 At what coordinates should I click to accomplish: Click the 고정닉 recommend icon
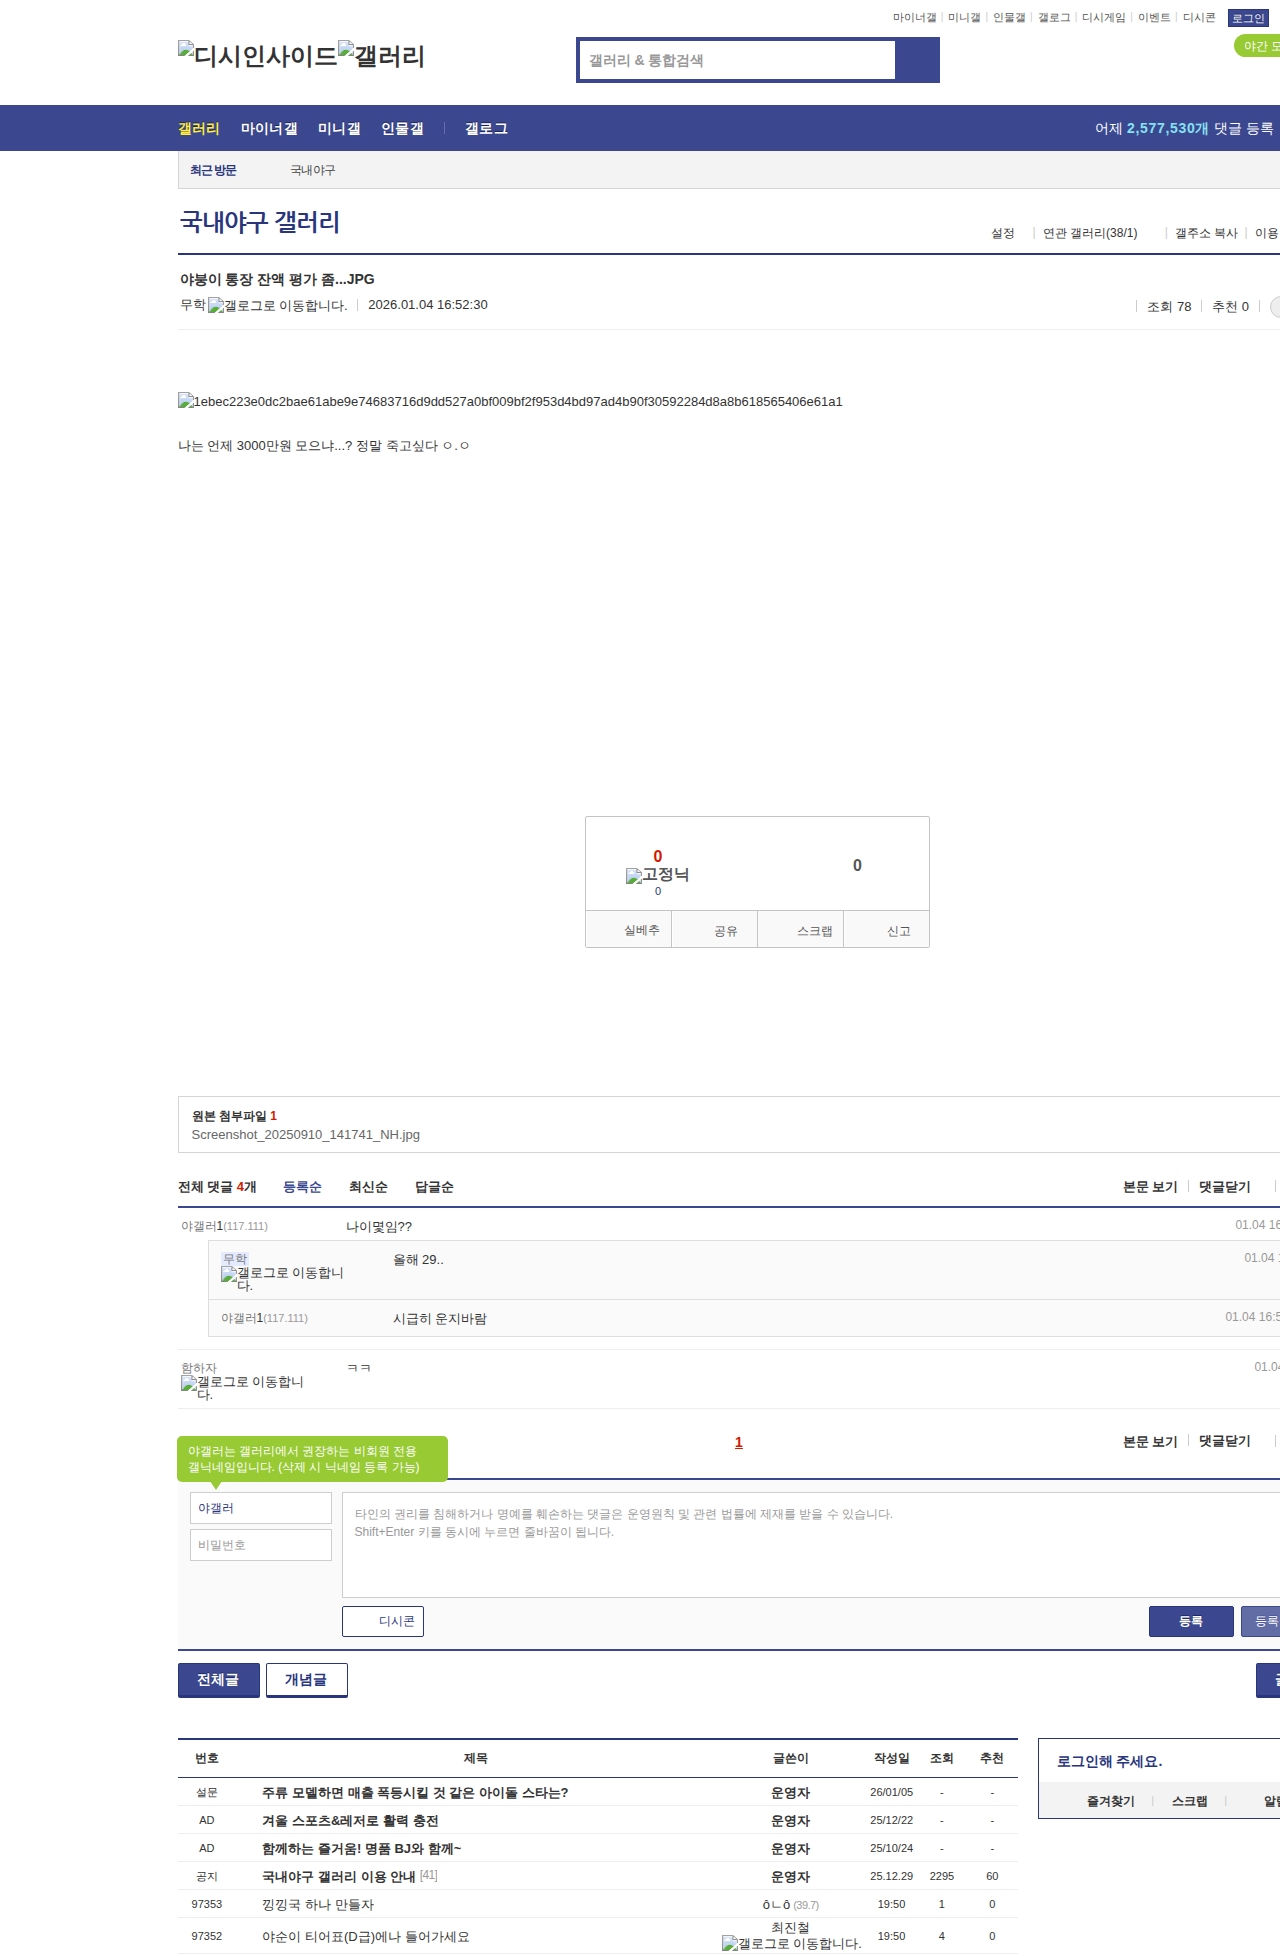click(657, 875)
